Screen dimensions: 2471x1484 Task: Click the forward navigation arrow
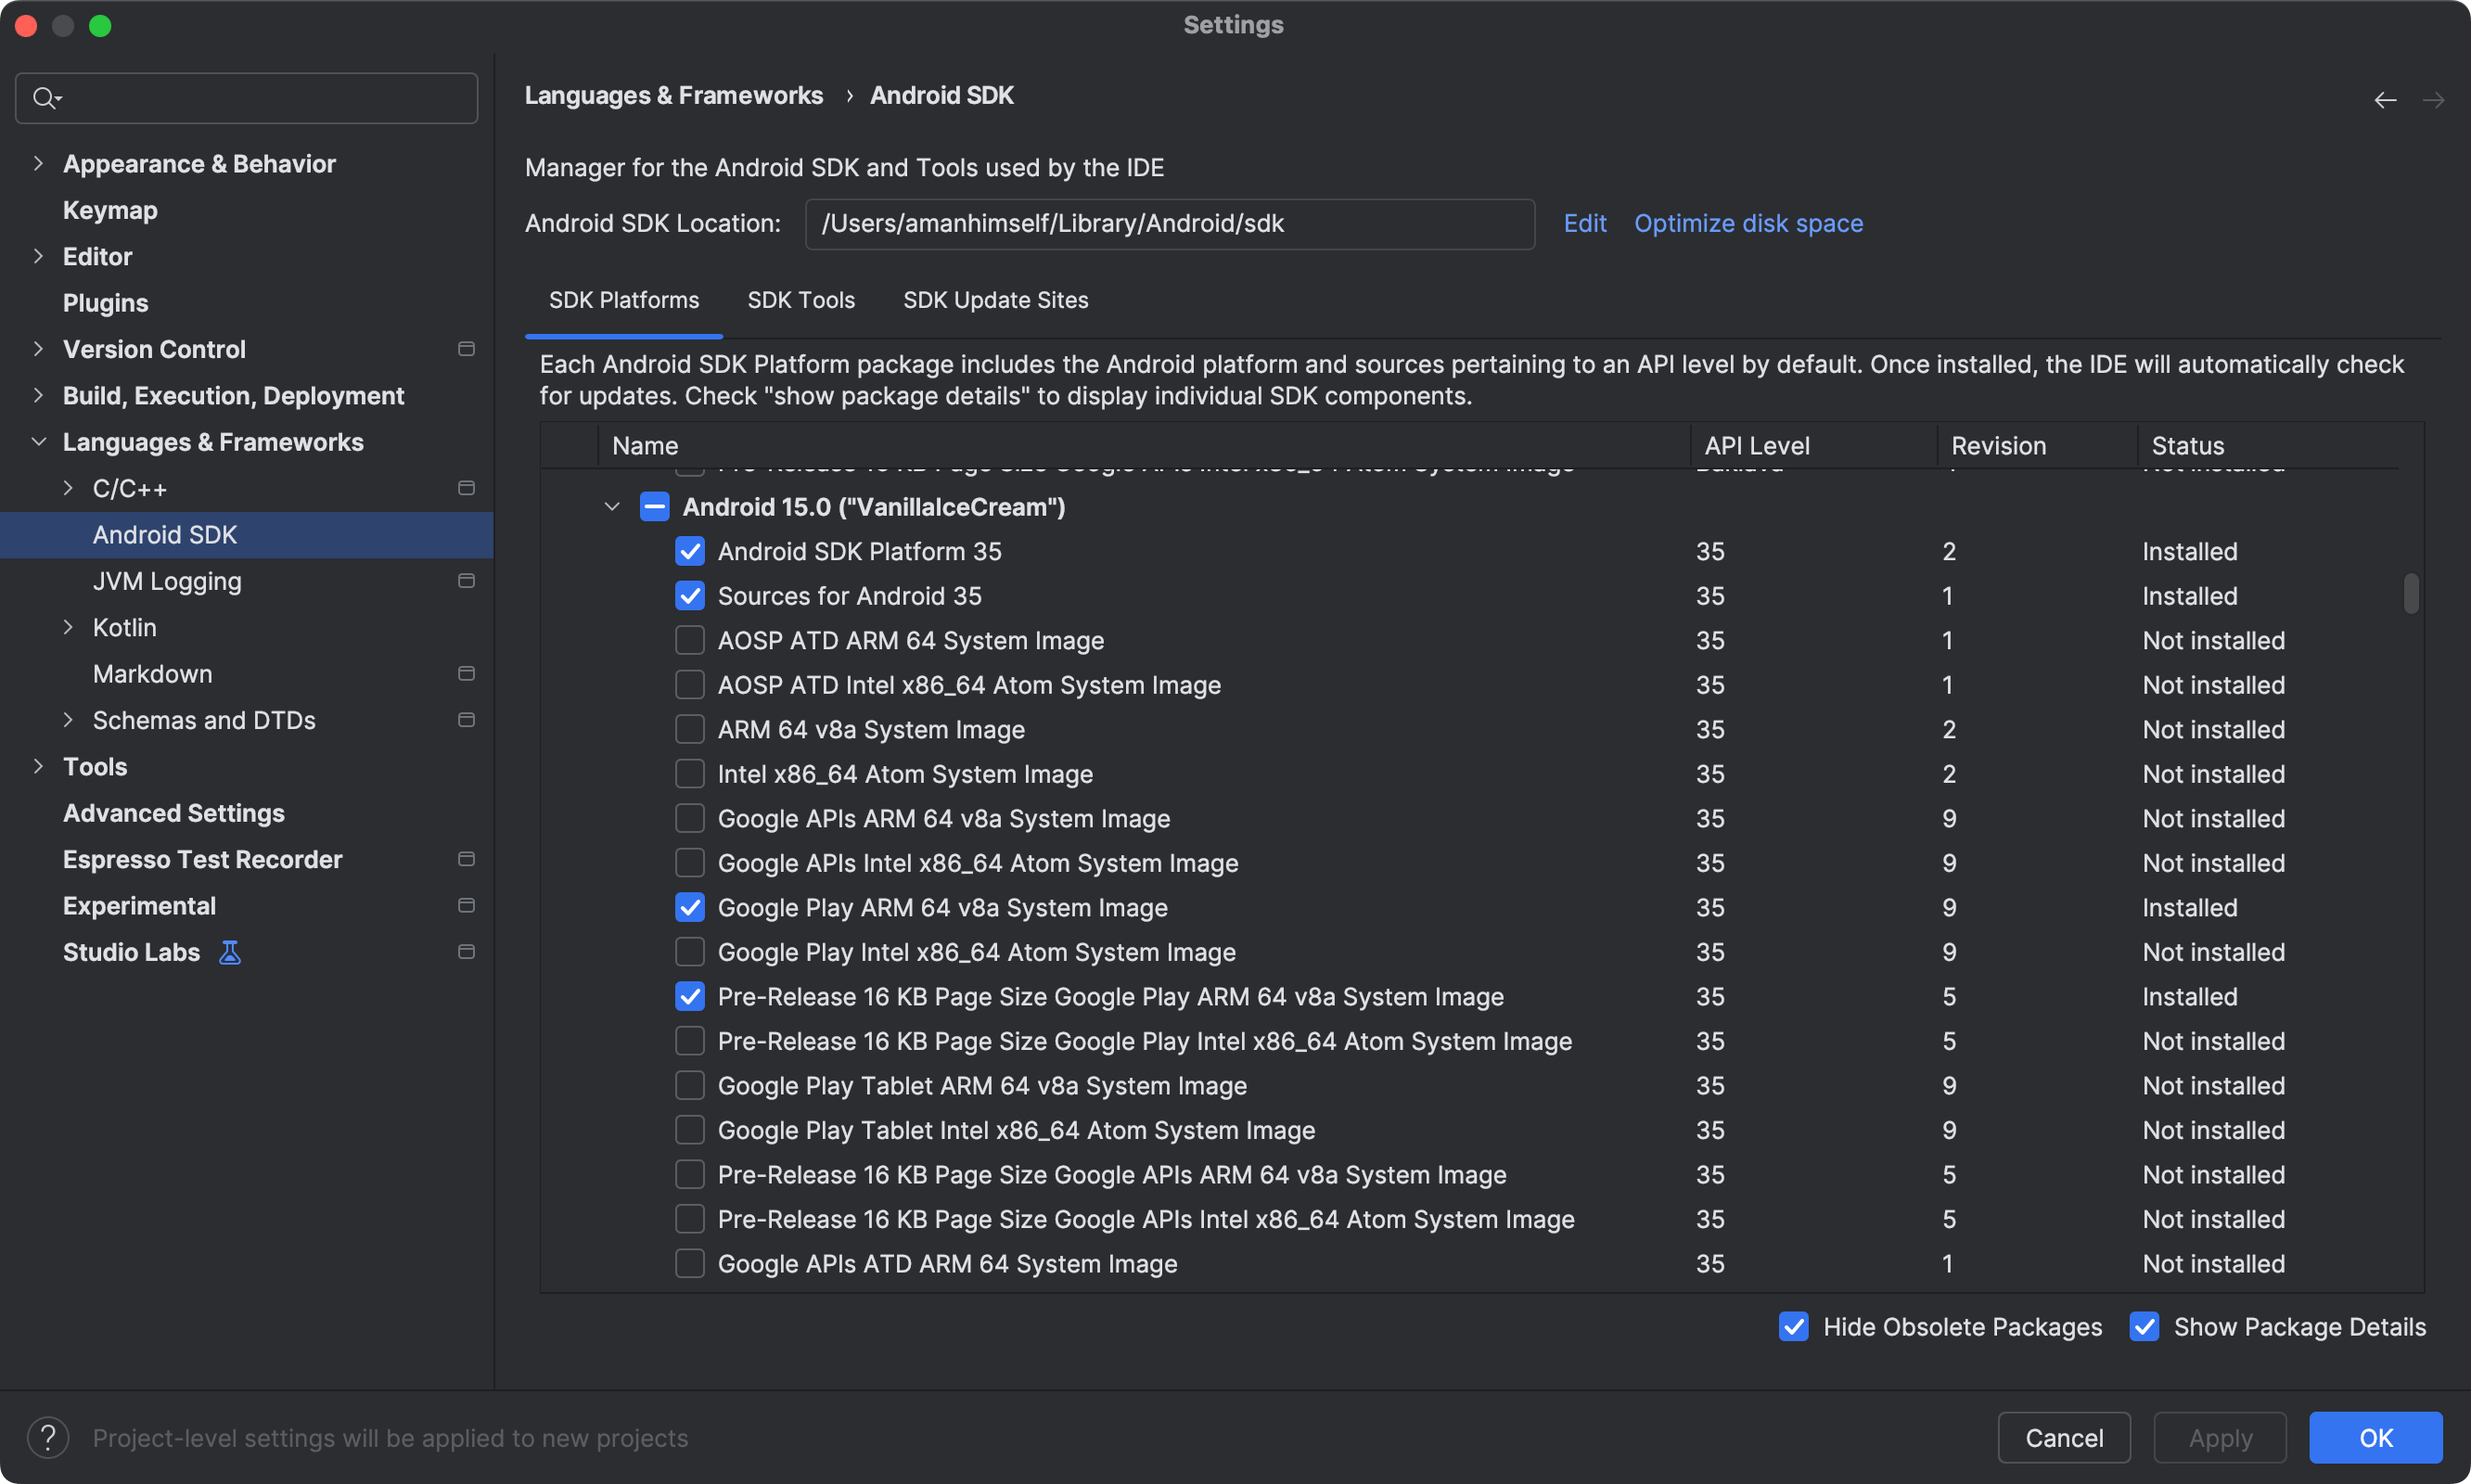2434,99
